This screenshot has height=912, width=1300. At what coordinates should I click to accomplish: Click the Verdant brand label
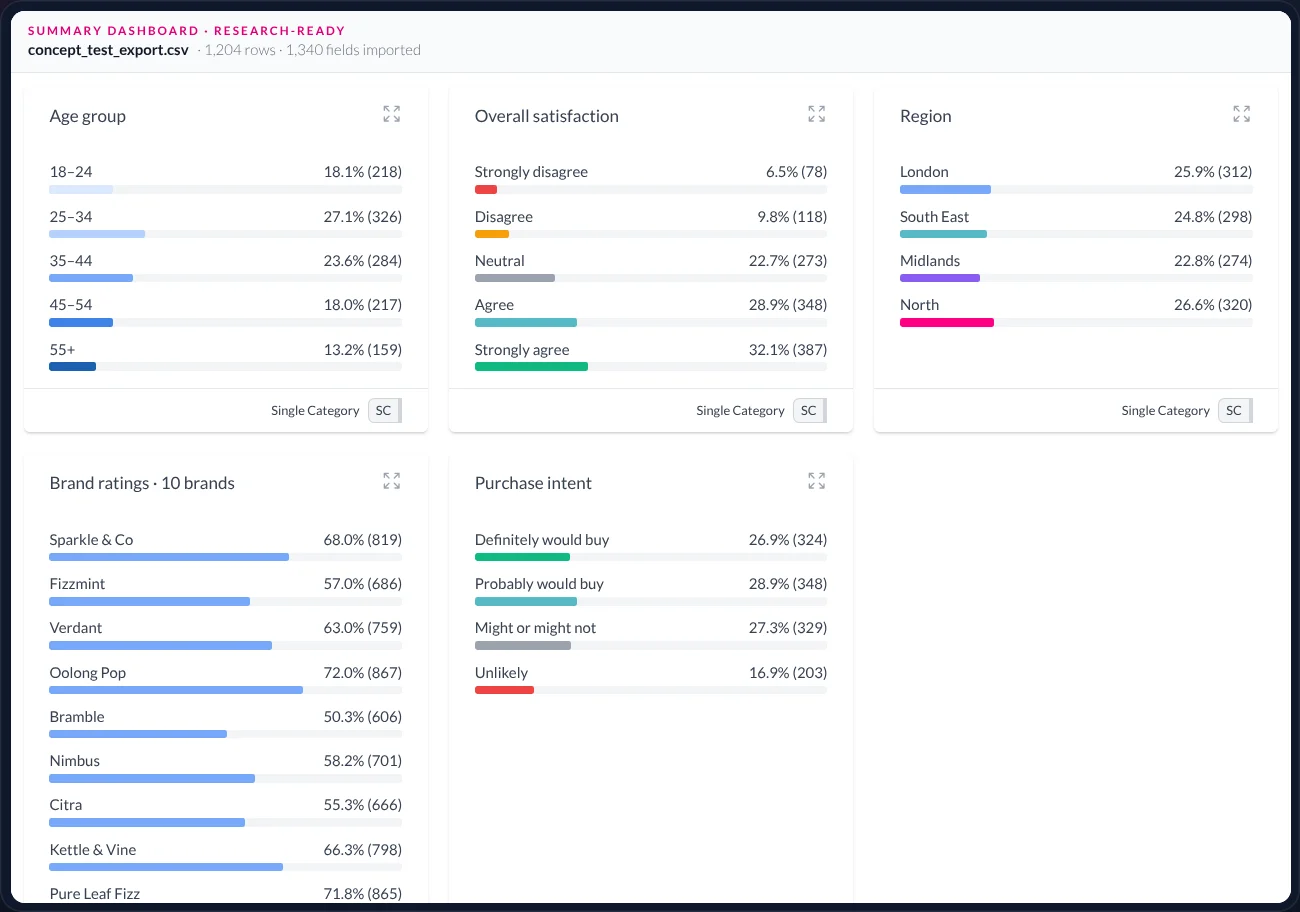[x=76, y=628]
